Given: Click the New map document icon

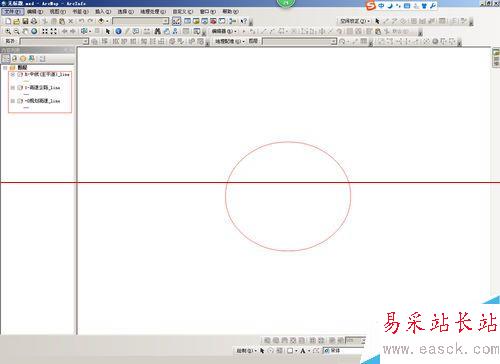Looking at the screenshot, I should 8,21.
